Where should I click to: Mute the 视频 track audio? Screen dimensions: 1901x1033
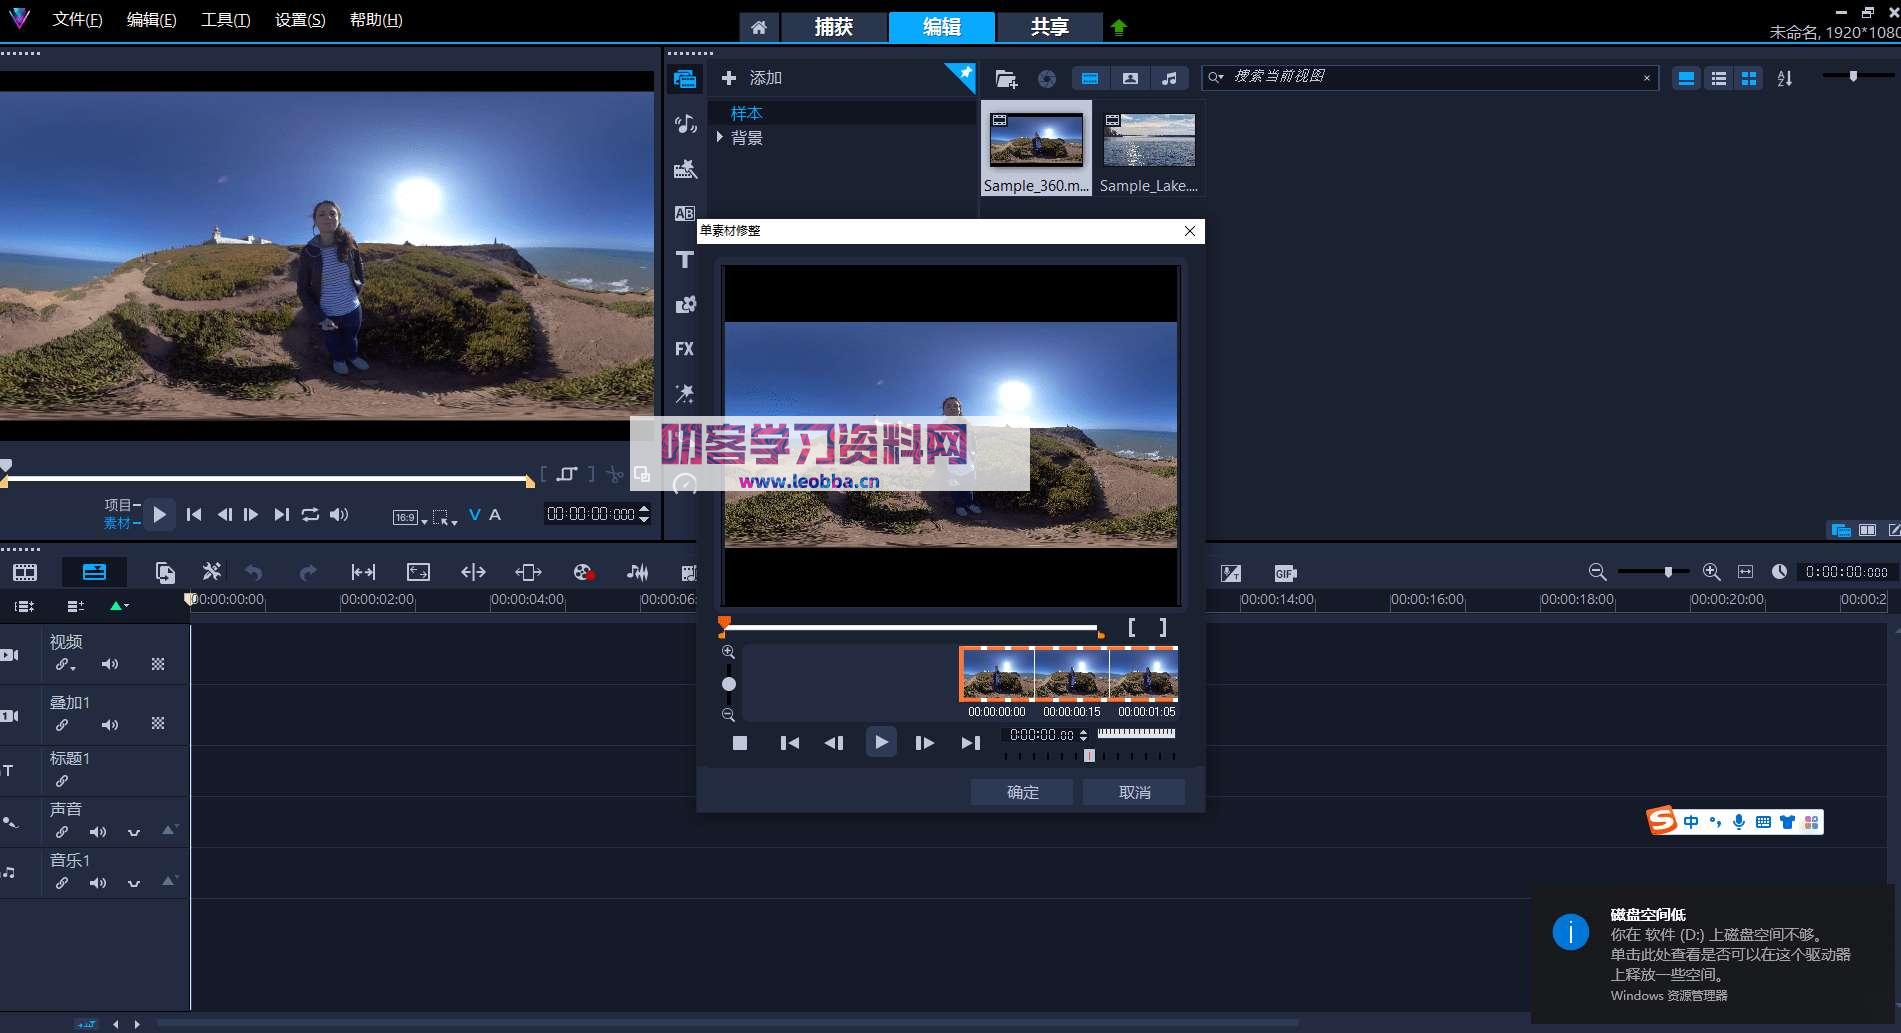(110, 665)
